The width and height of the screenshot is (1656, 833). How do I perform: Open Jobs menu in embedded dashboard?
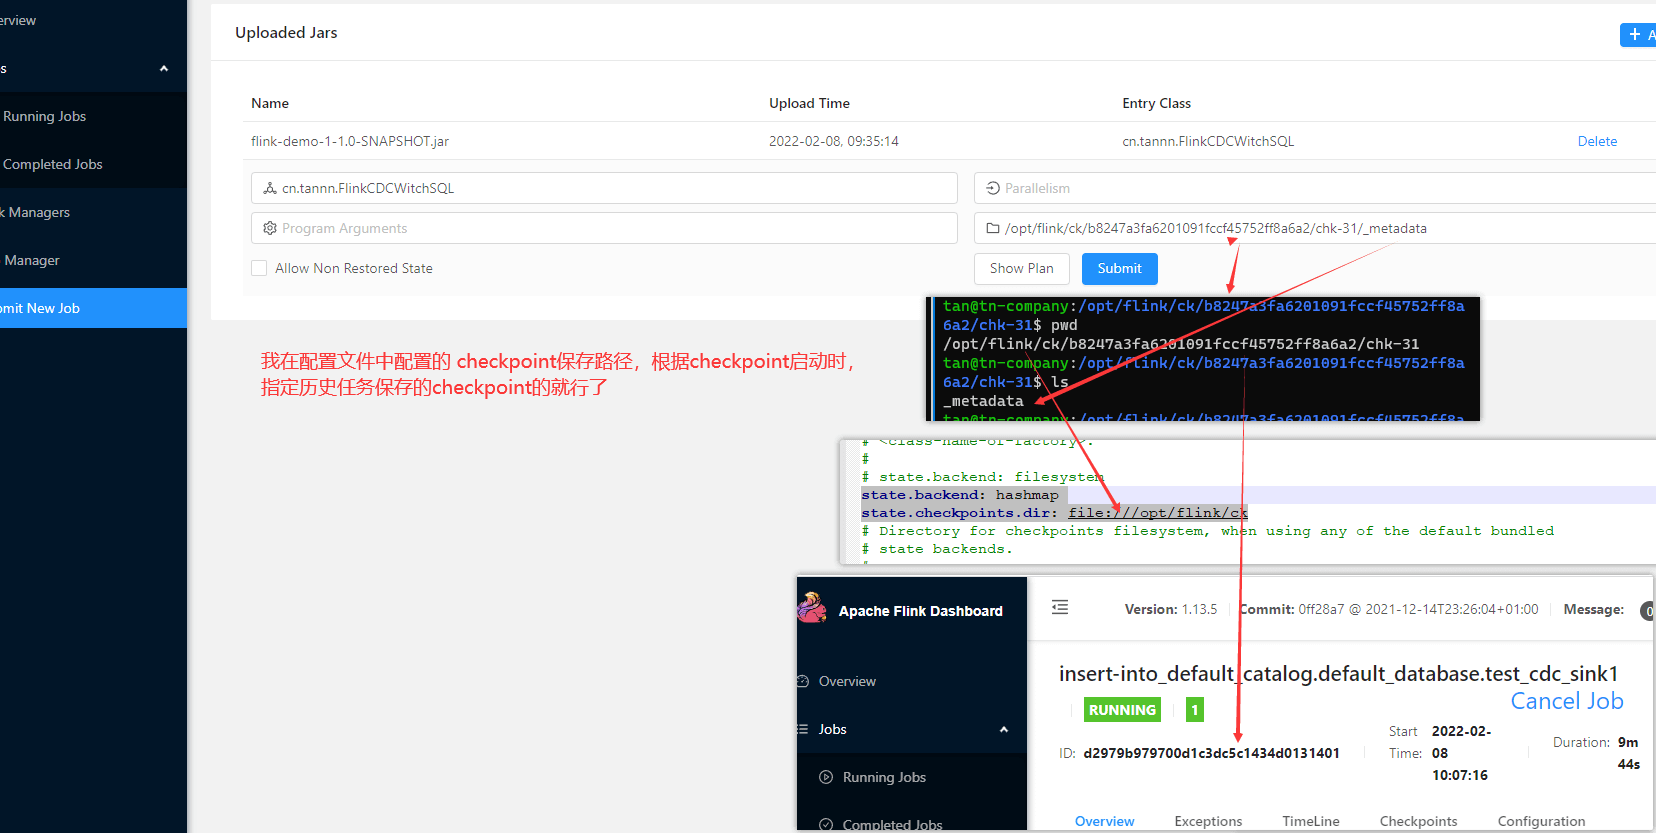click(x=832, y=729)
